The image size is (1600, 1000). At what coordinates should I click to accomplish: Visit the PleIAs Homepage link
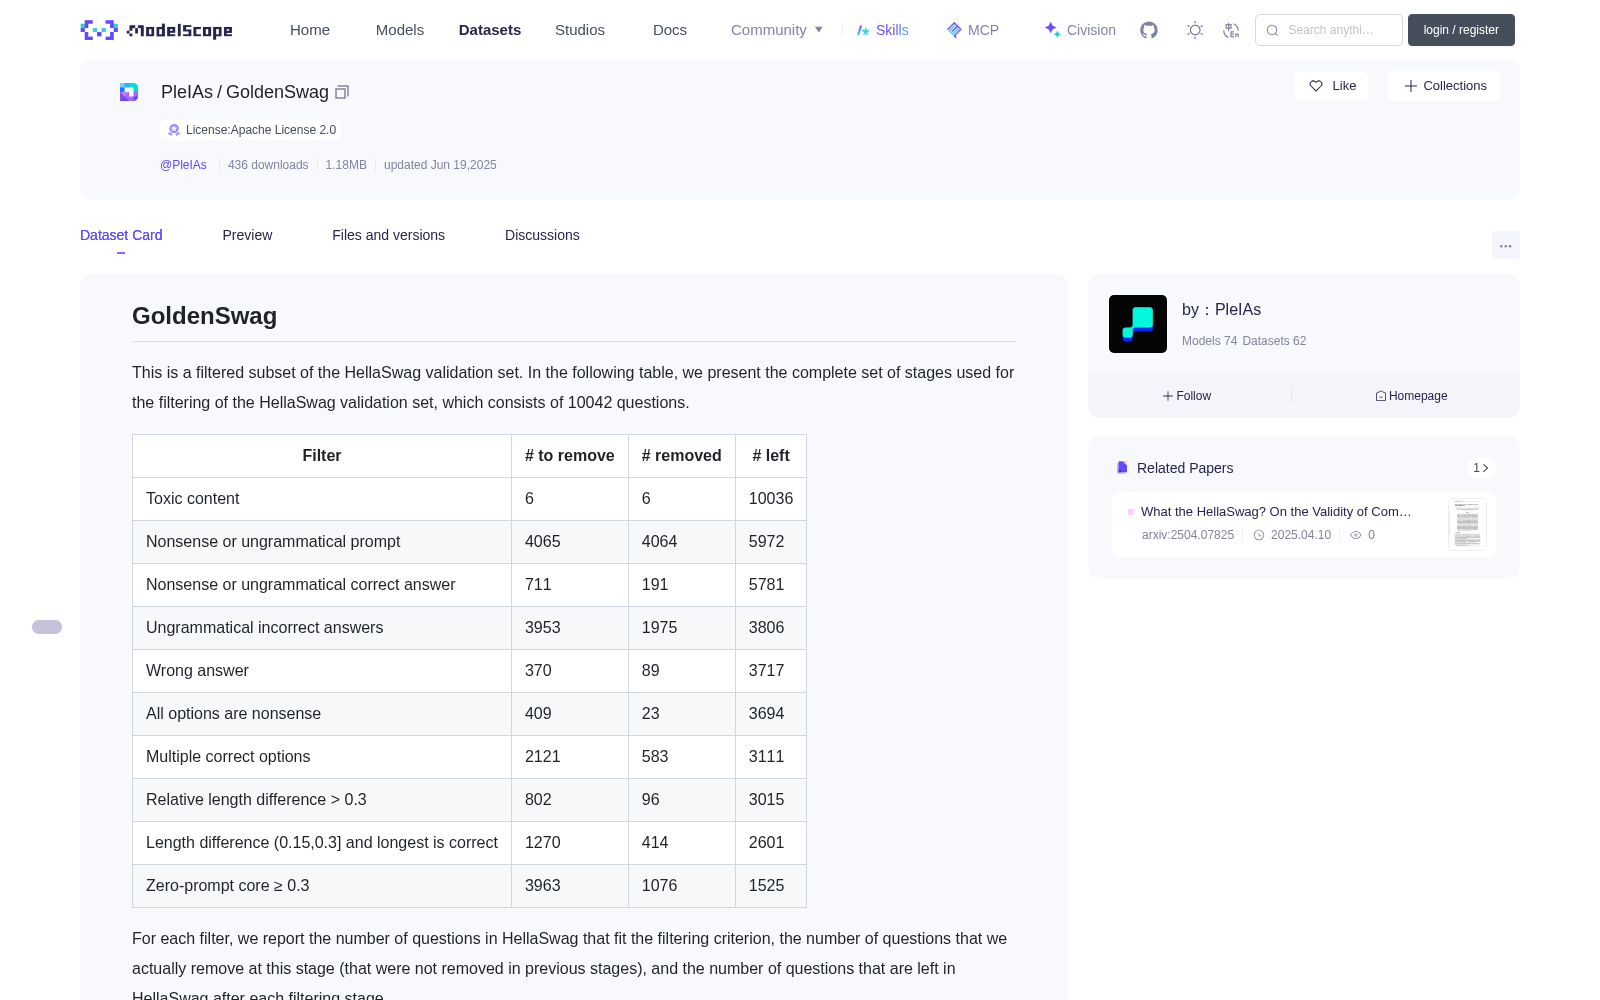pos(1411,396)
